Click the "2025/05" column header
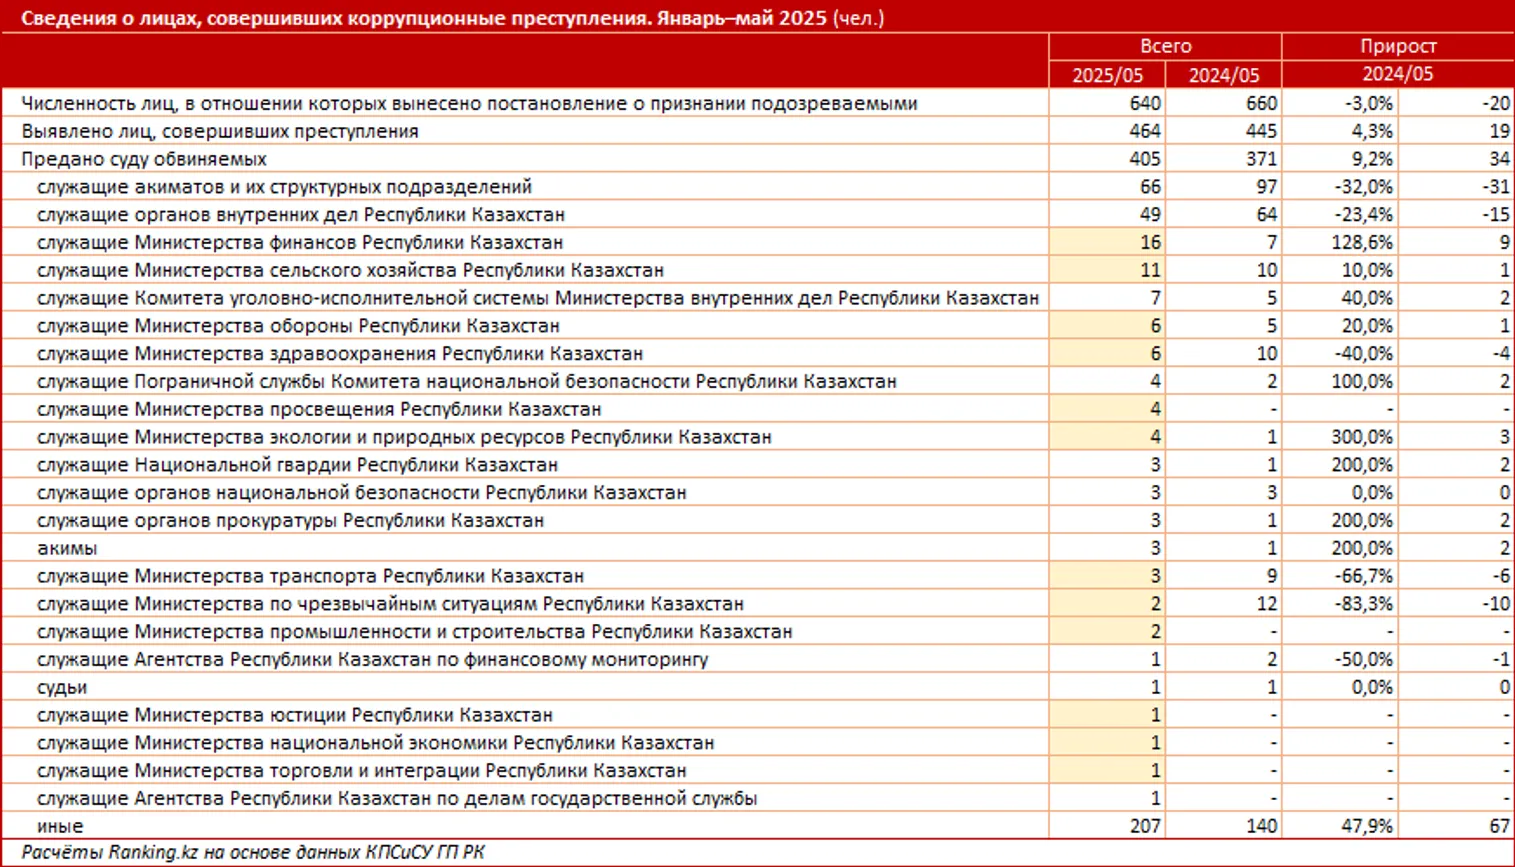Viewport: 1515px width, 867px height. point(1106,75)
